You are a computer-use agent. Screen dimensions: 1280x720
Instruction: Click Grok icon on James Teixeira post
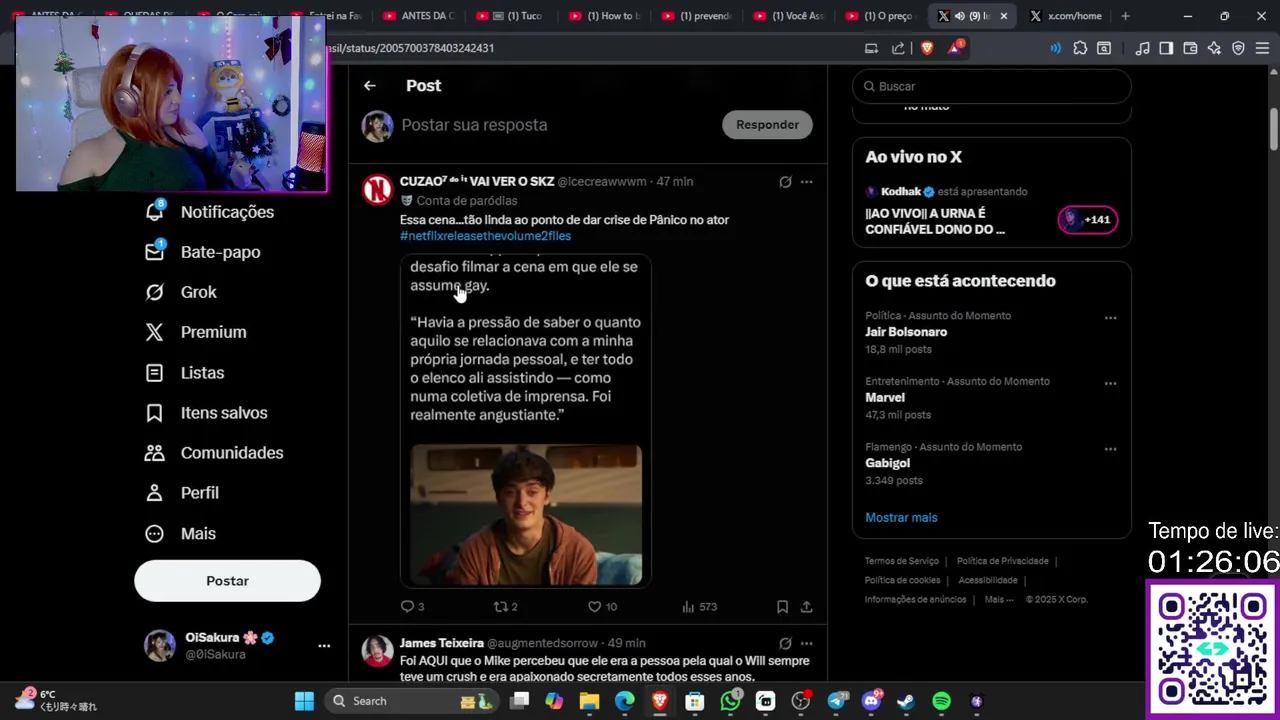(785, 643)
